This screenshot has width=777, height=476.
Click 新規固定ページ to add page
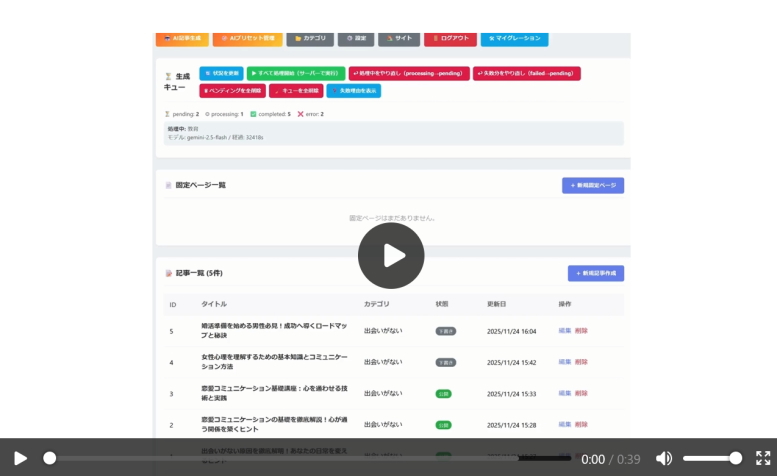593,185
